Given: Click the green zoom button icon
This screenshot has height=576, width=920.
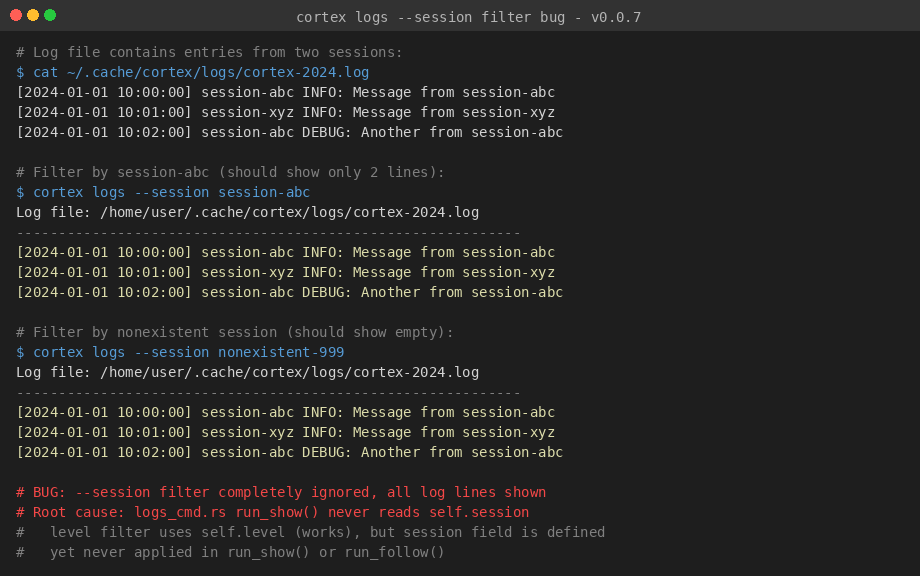Looking at the screenshot, I should 48,16.
